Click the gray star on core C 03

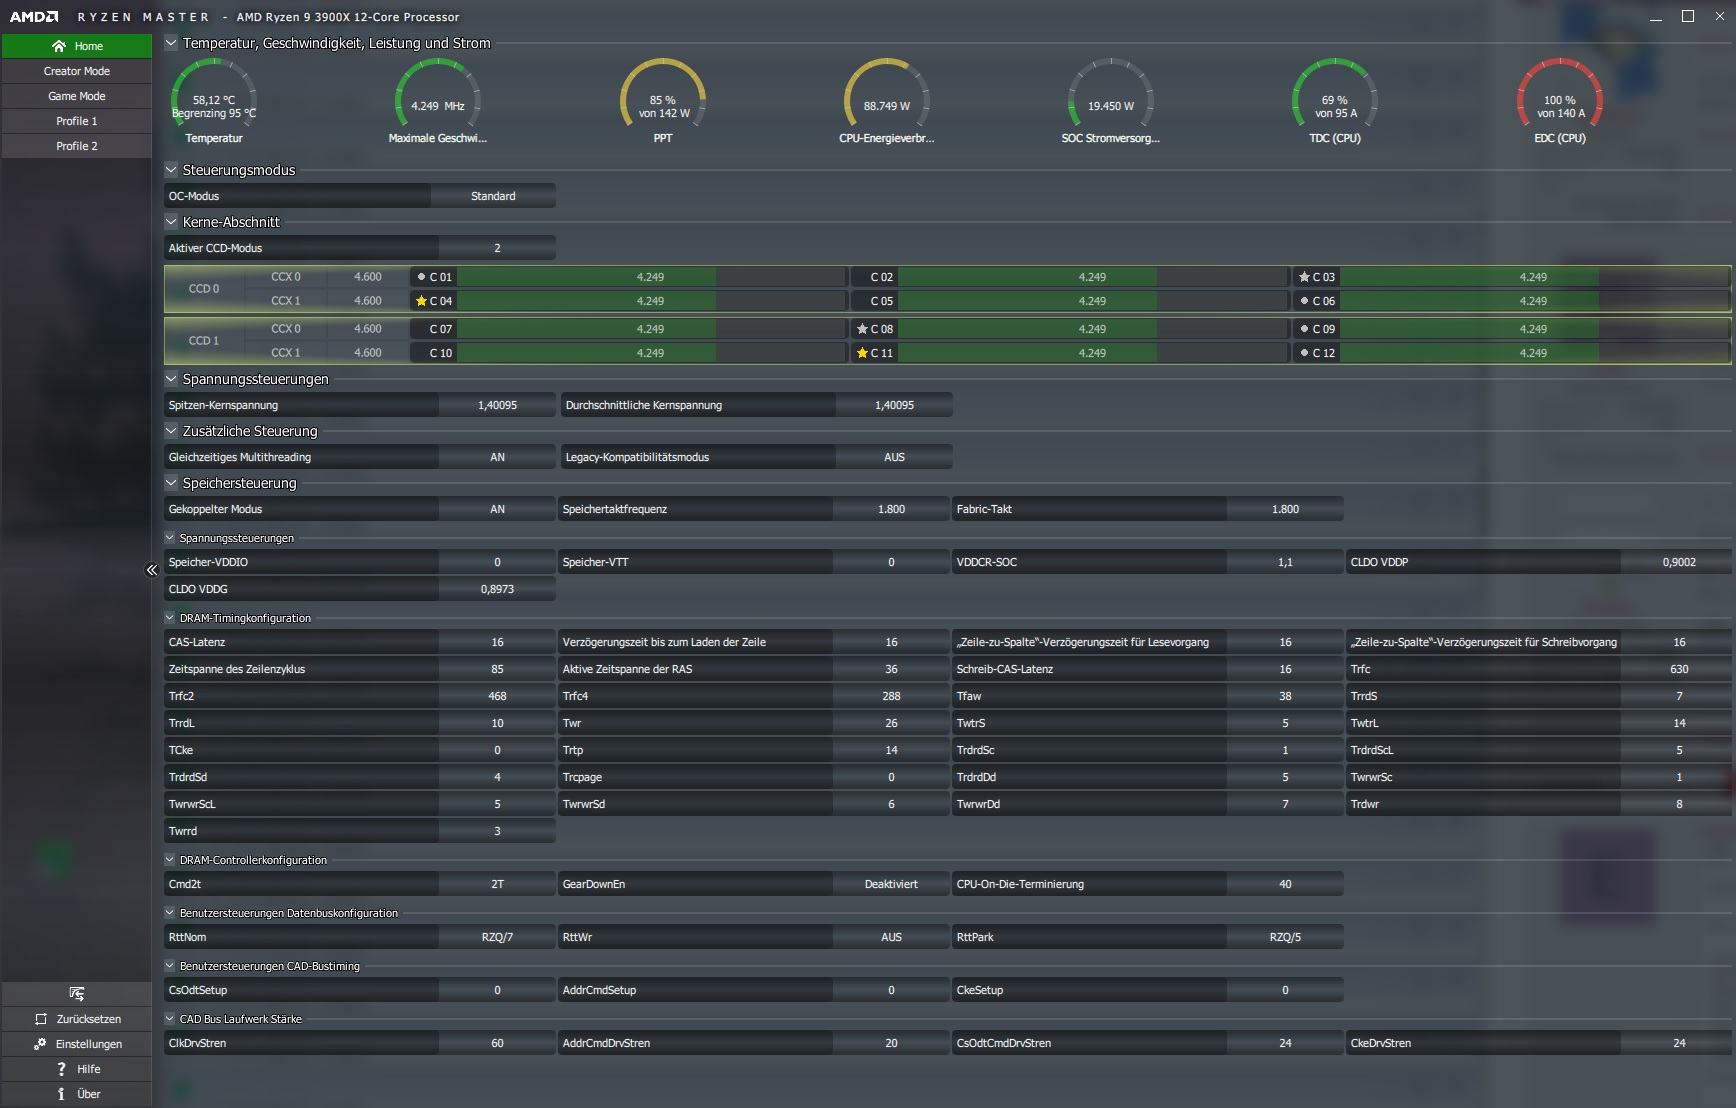tap(1304, 277)
